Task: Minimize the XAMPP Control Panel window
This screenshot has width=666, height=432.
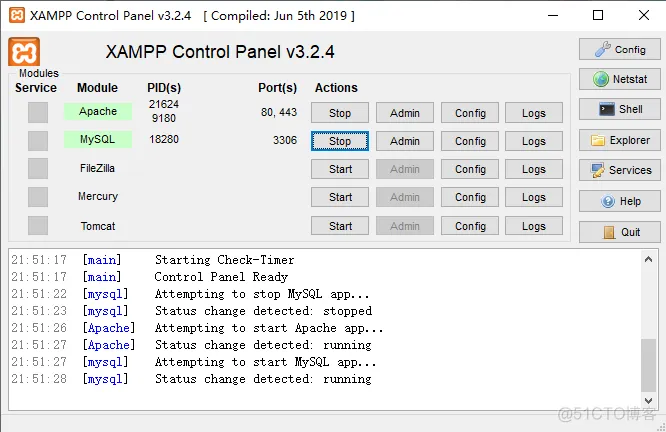Action: coord(553,15)
